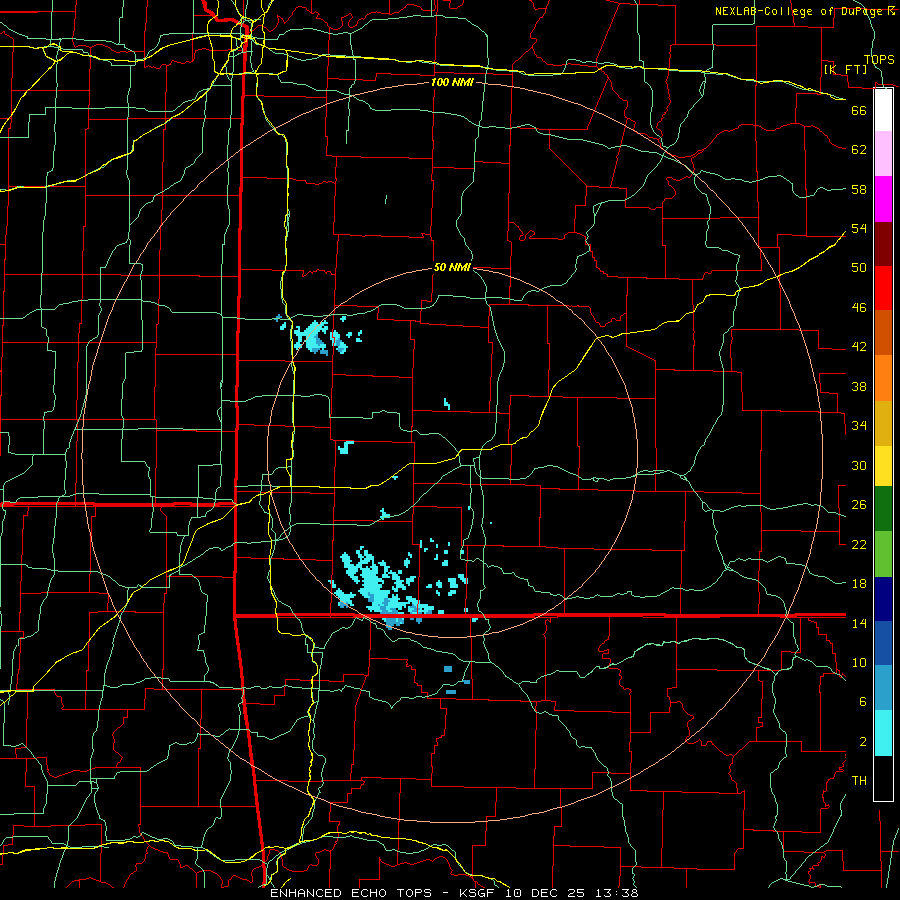
Task: Click the "13:38" timestamp
Action: (x=617, y=893)
